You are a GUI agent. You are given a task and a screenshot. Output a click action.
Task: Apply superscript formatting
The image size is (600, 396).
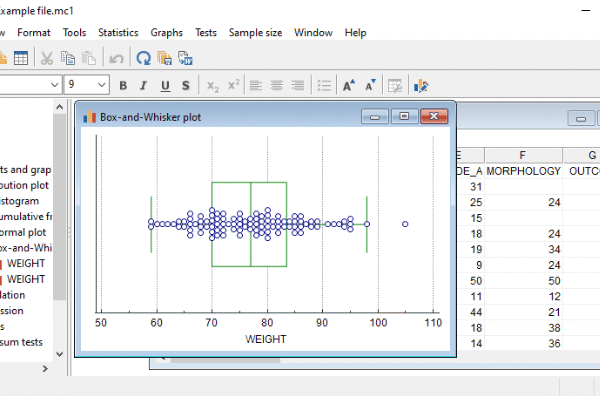[233, 85]
